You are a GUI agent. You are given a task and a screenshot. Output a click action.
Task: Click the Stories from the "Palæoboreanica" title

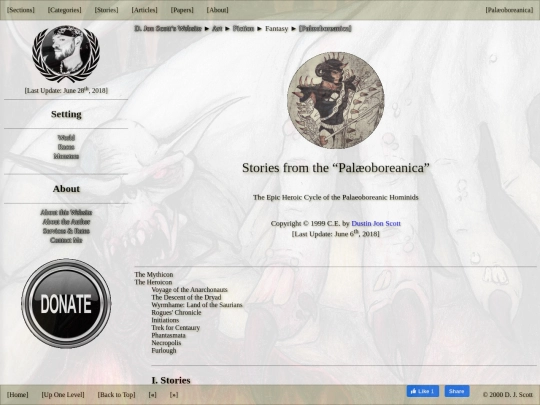336,168
